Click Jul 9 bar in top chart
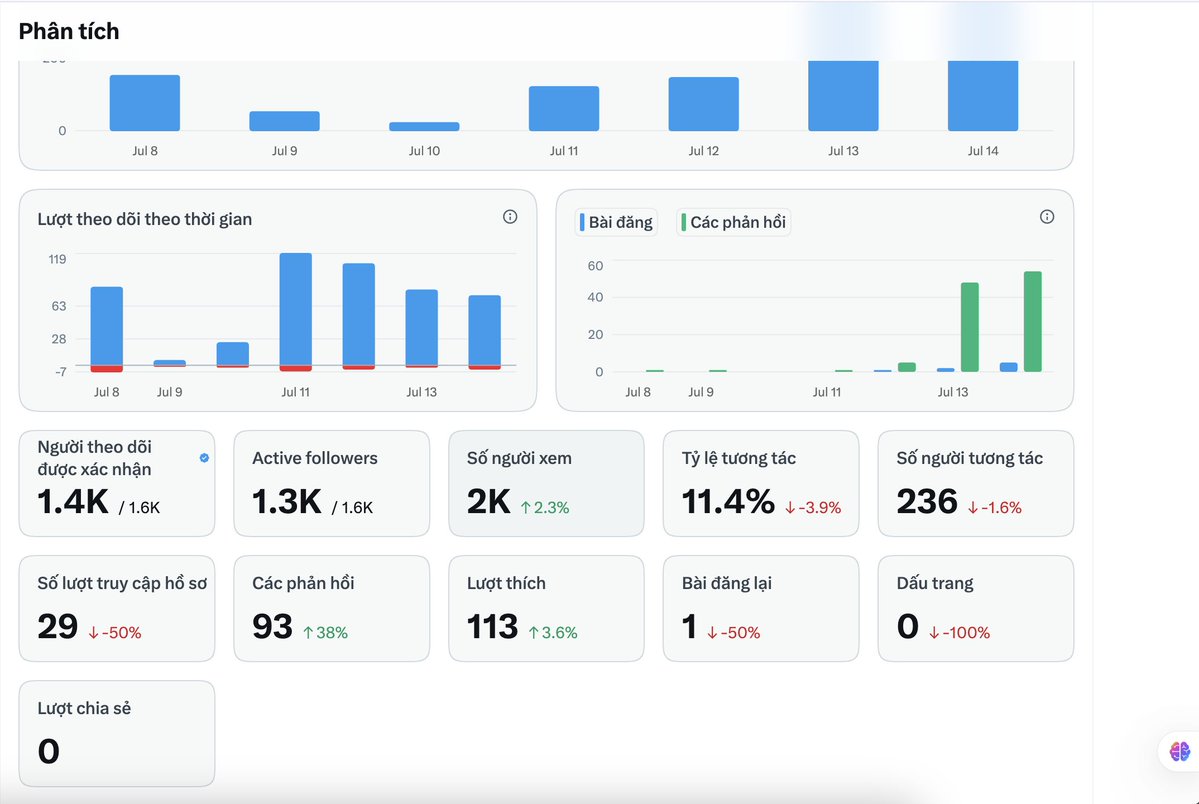The height and width of the screenshot is (804, 1199). (x=284, y=121)
